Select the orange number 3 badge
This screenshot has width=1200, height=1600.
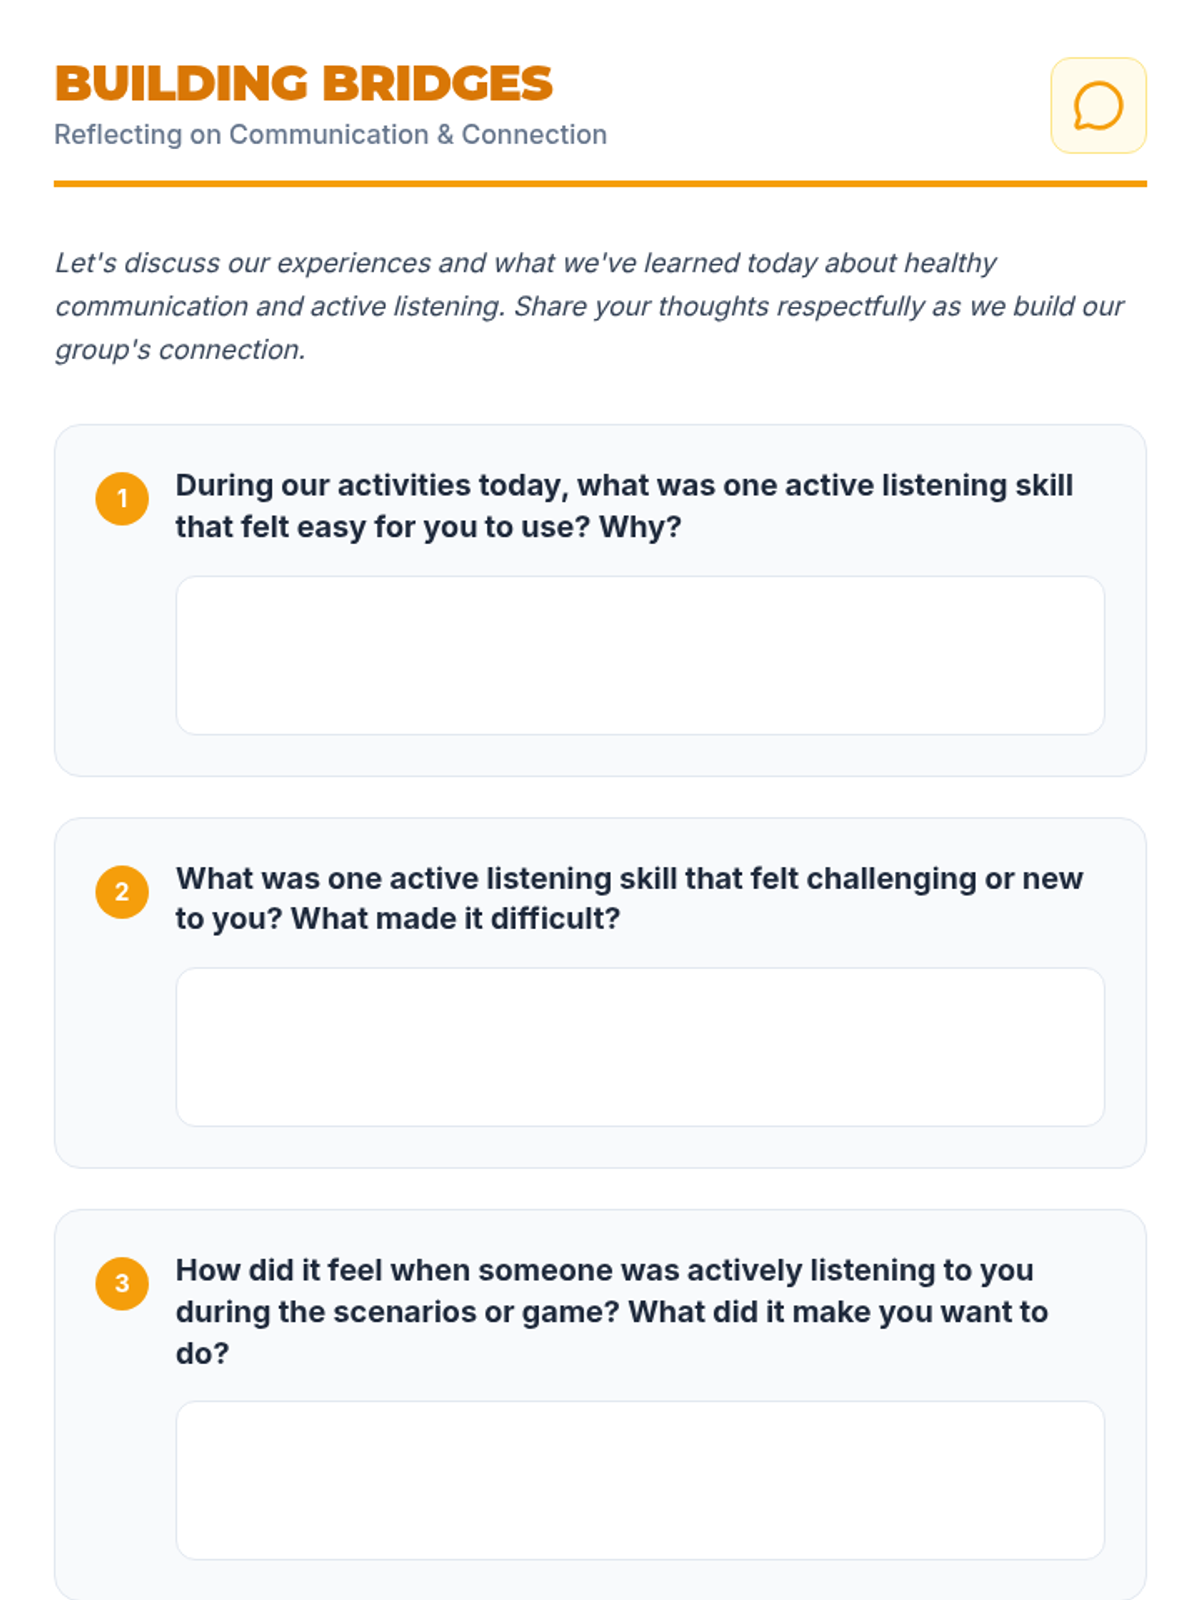122,1283
